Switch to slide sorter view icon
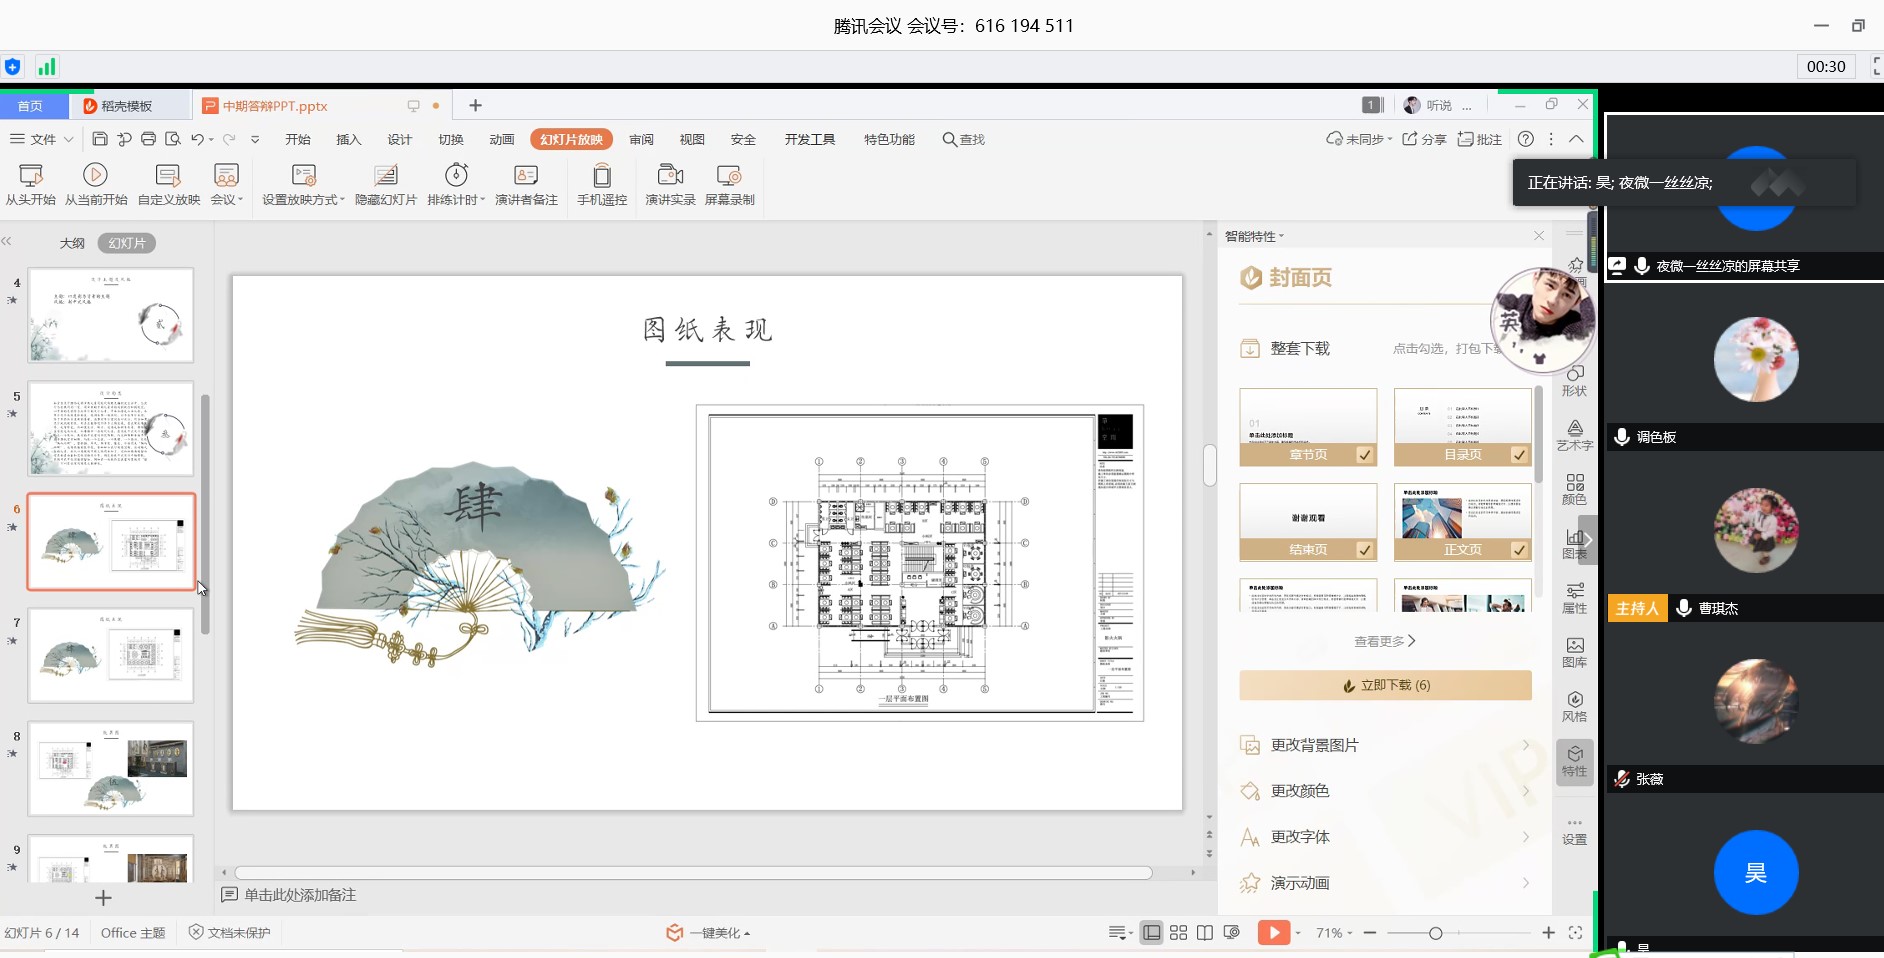This screenshot has height=958, width=1884. point(1178,933)
